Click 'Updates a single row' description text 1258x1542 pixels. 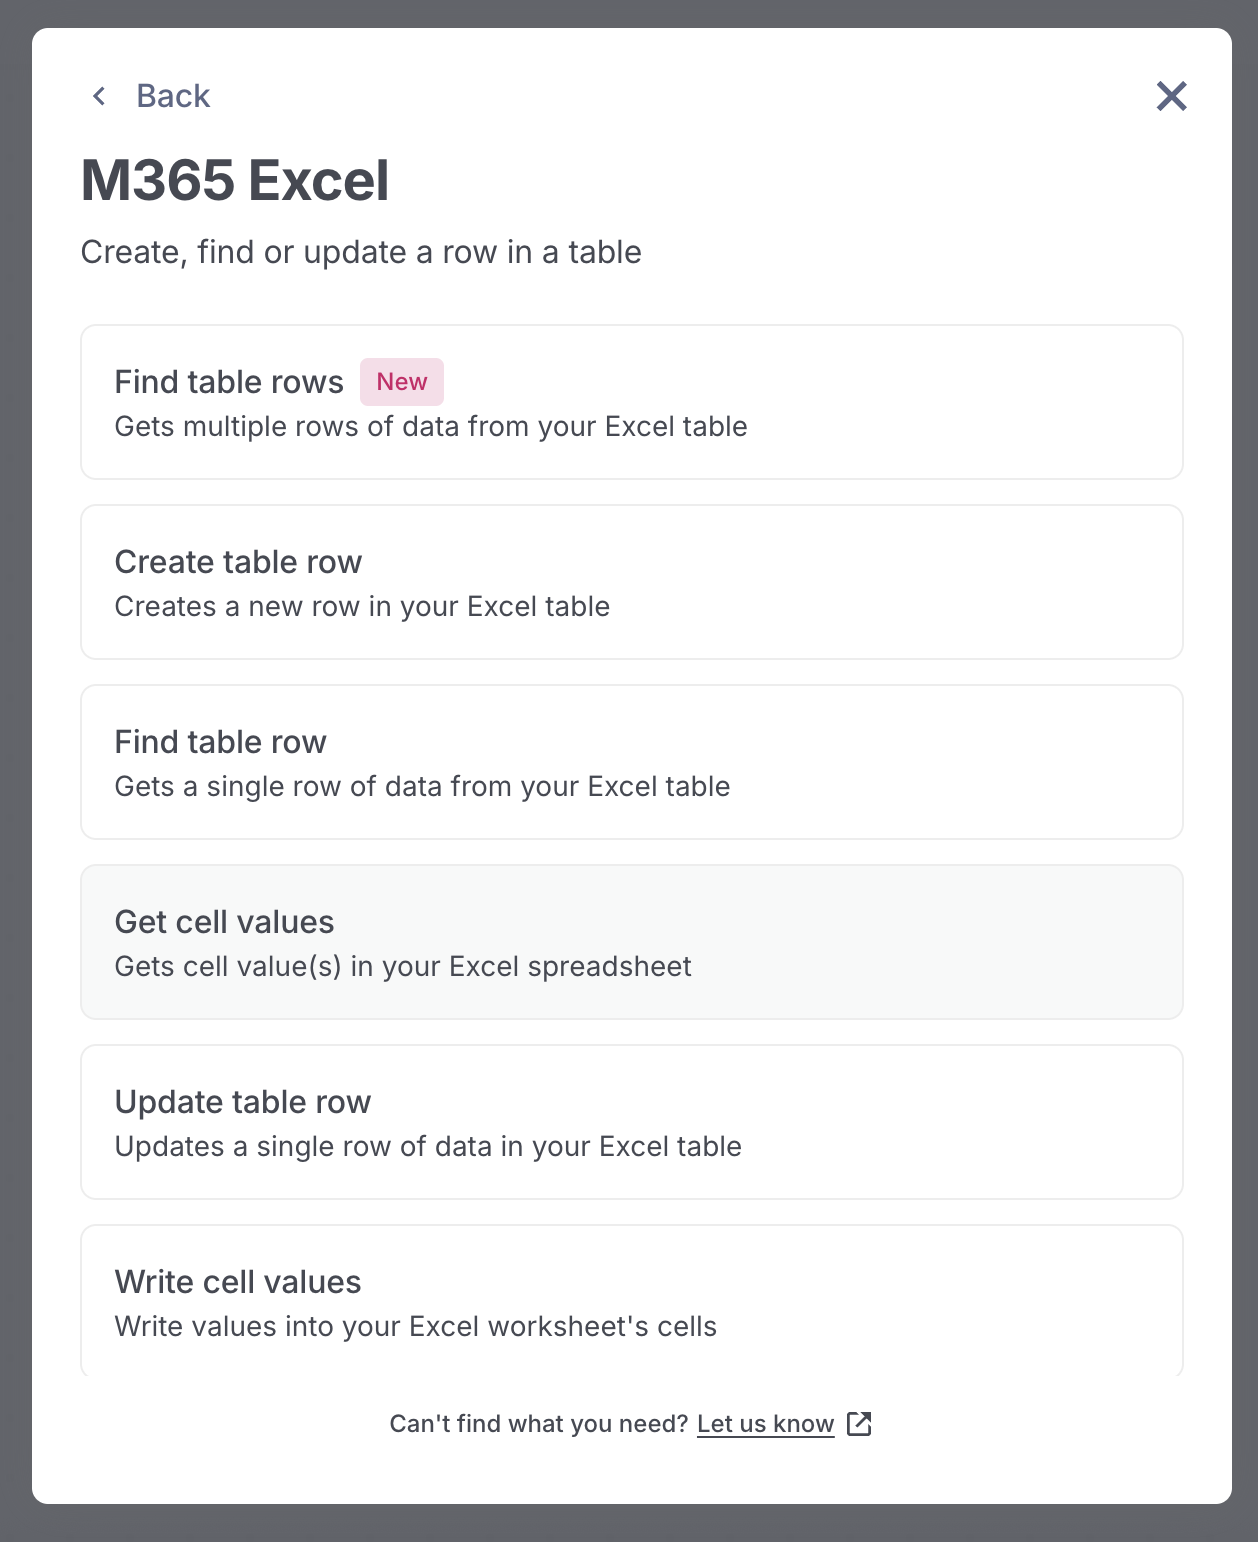[x=428, y=1147]
